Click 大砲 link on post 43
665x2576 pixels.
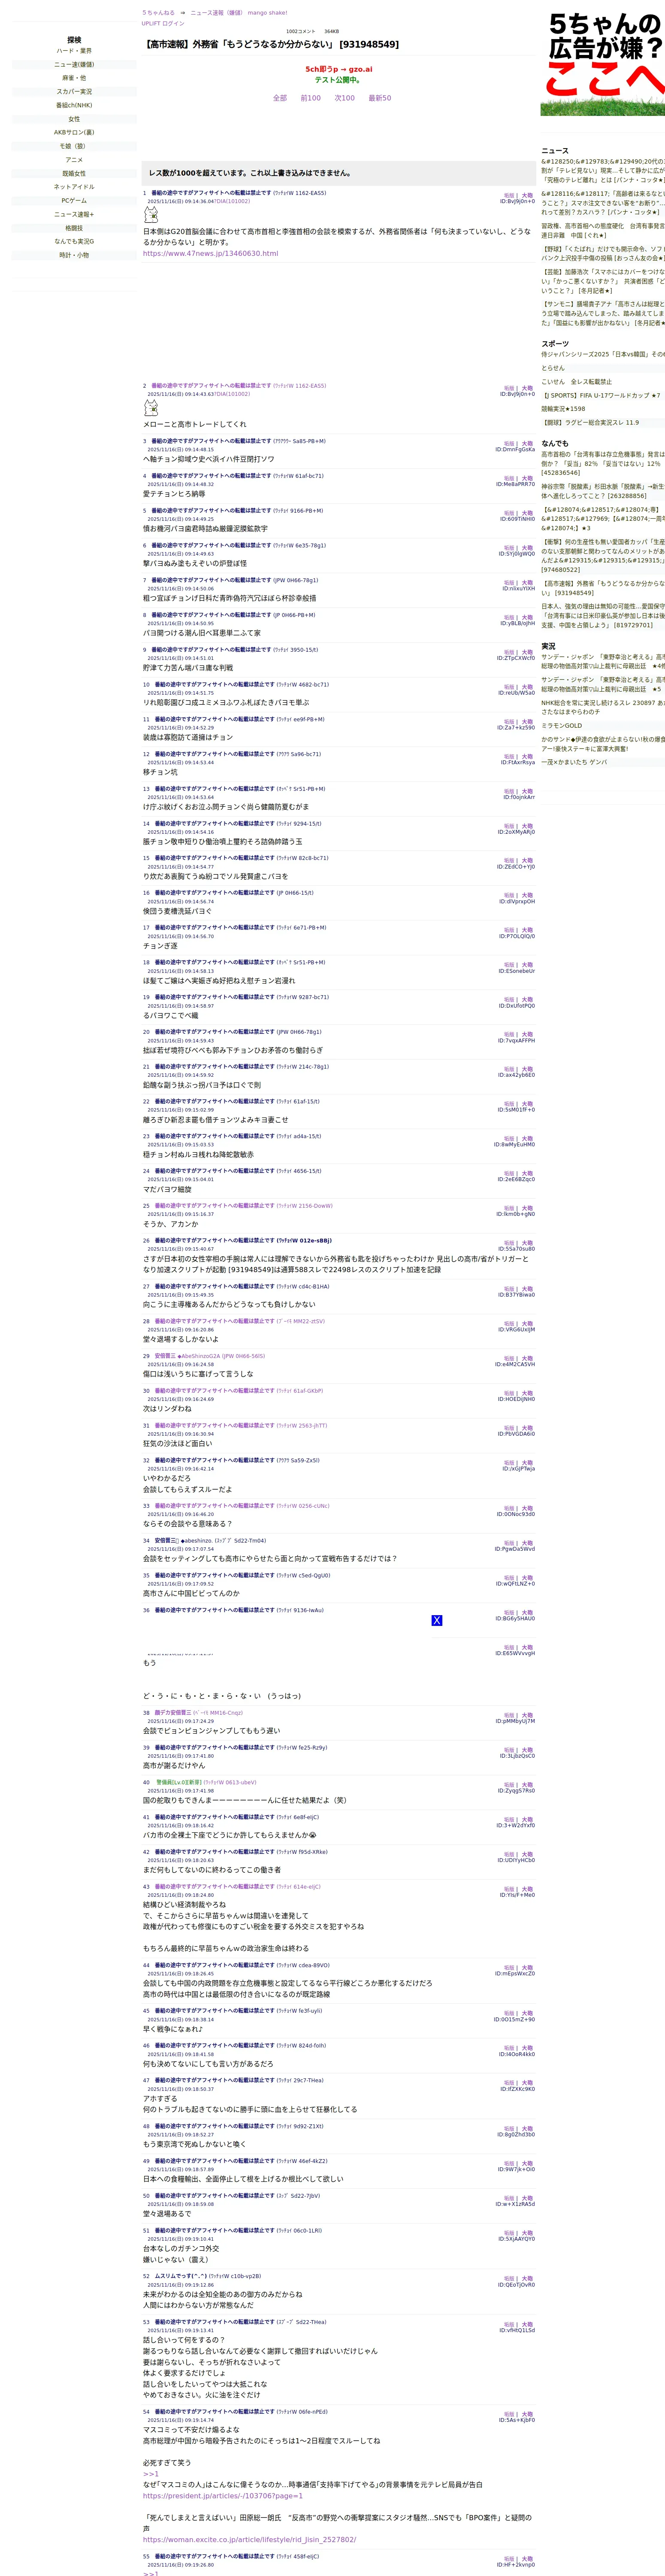tap(527, 1889)
